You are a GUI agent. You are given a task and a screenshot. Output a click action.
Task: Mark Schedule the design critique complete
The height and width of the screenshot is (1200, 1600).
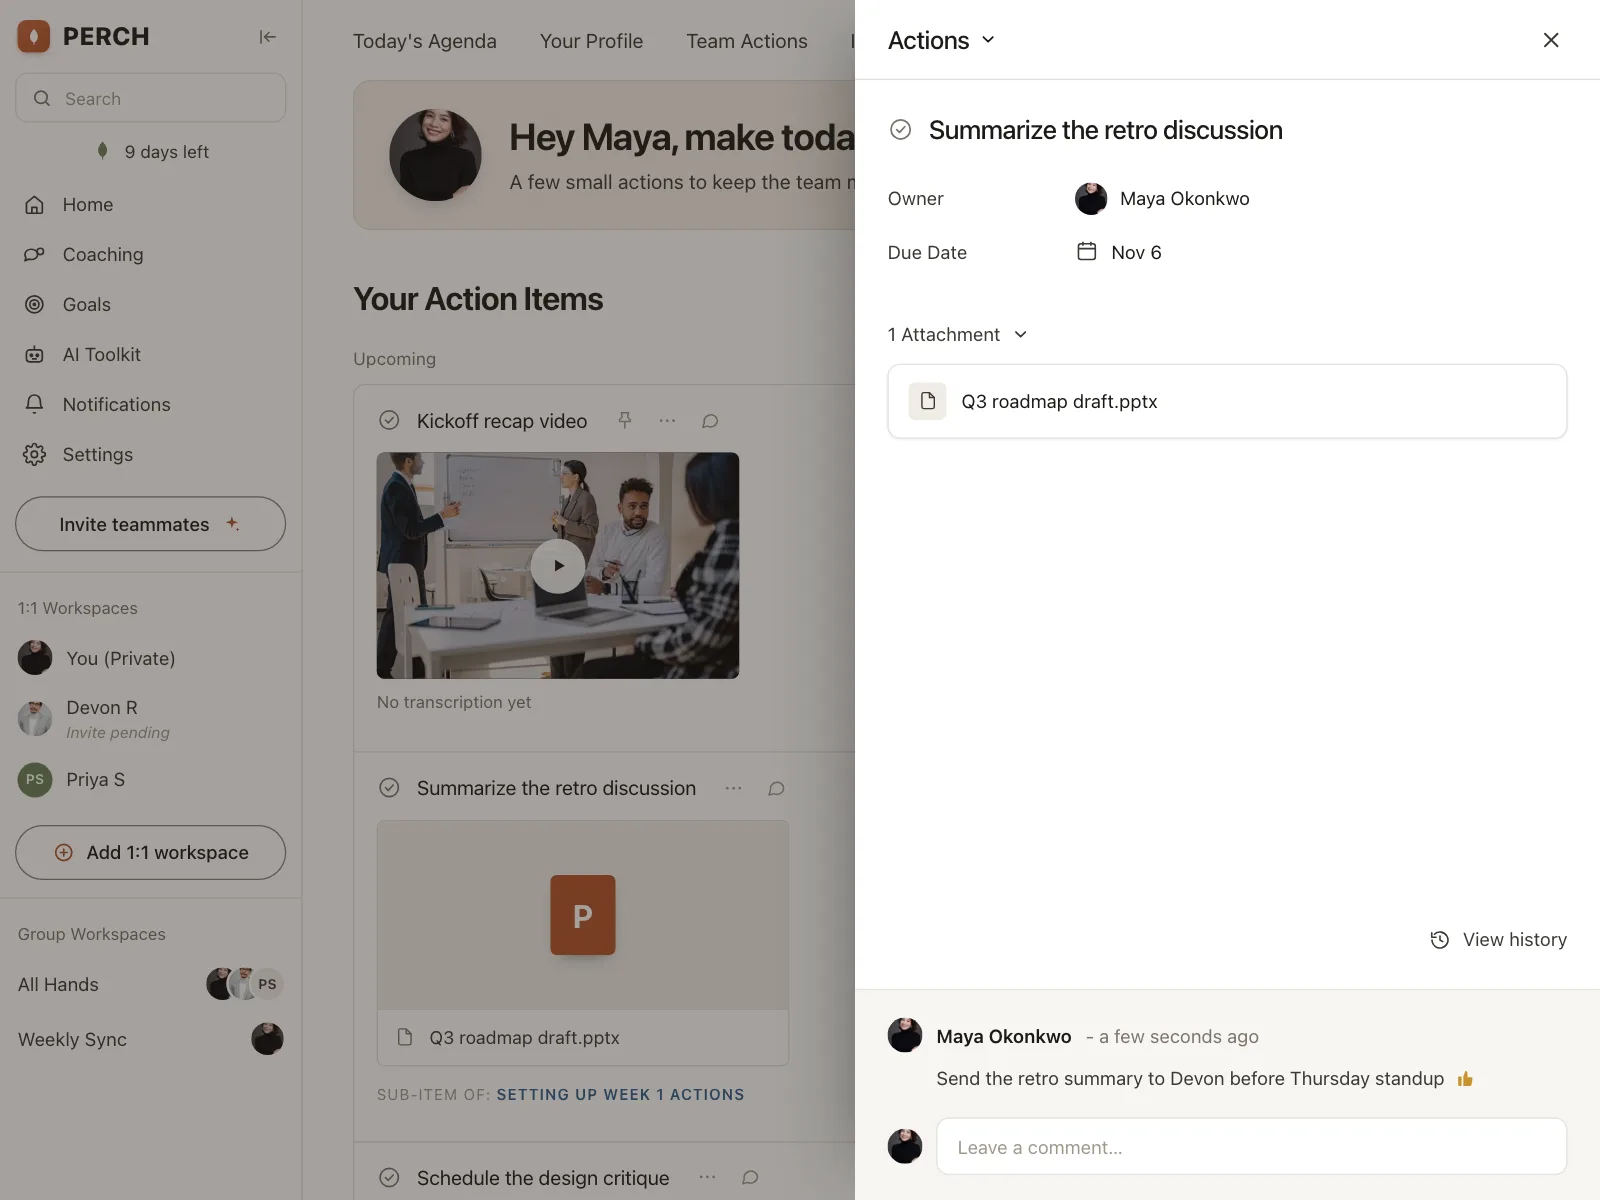point(389,1177)
